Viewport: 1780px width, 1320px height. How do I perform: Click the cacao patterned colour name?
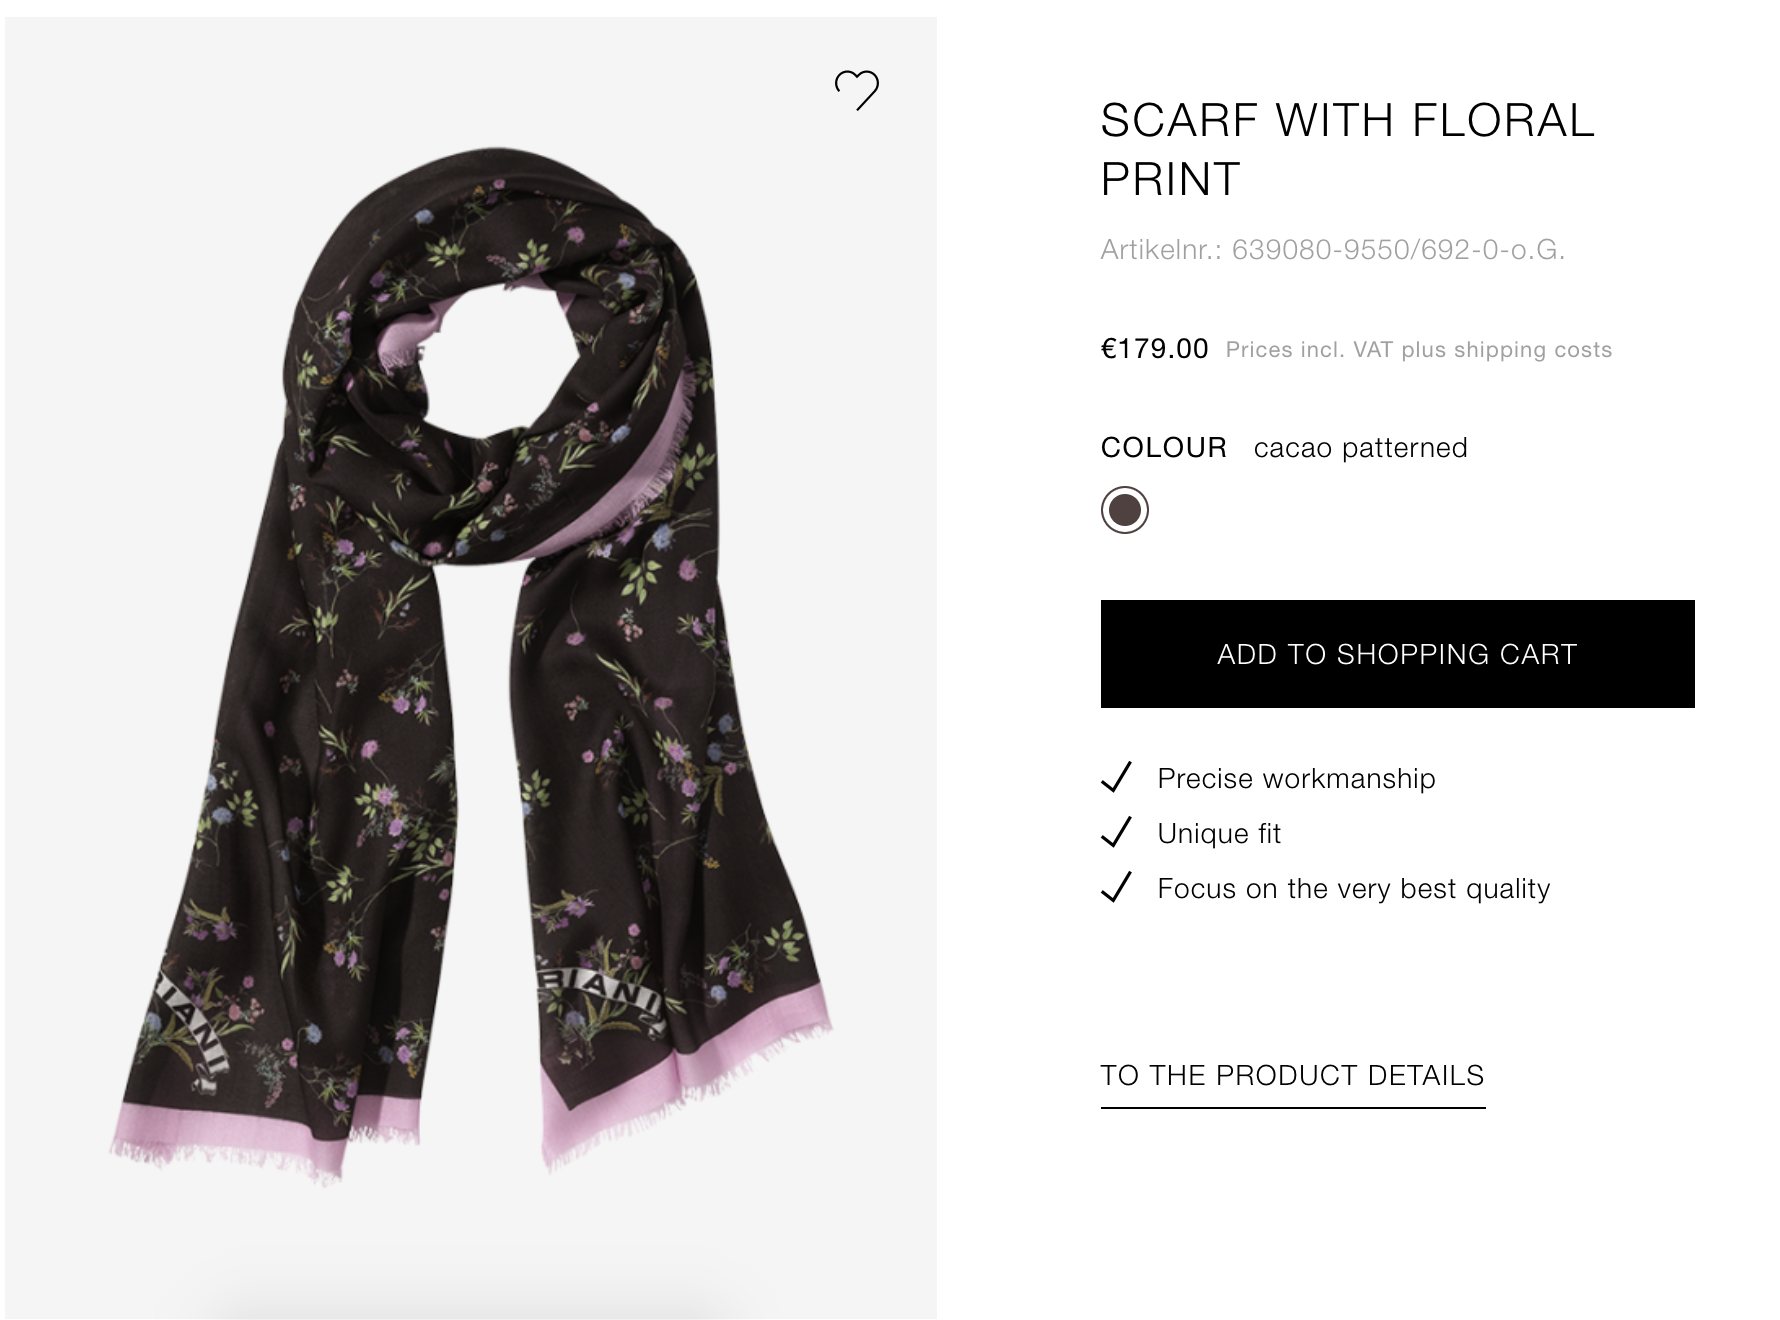pyautogui.click(x=1360, y=447)
